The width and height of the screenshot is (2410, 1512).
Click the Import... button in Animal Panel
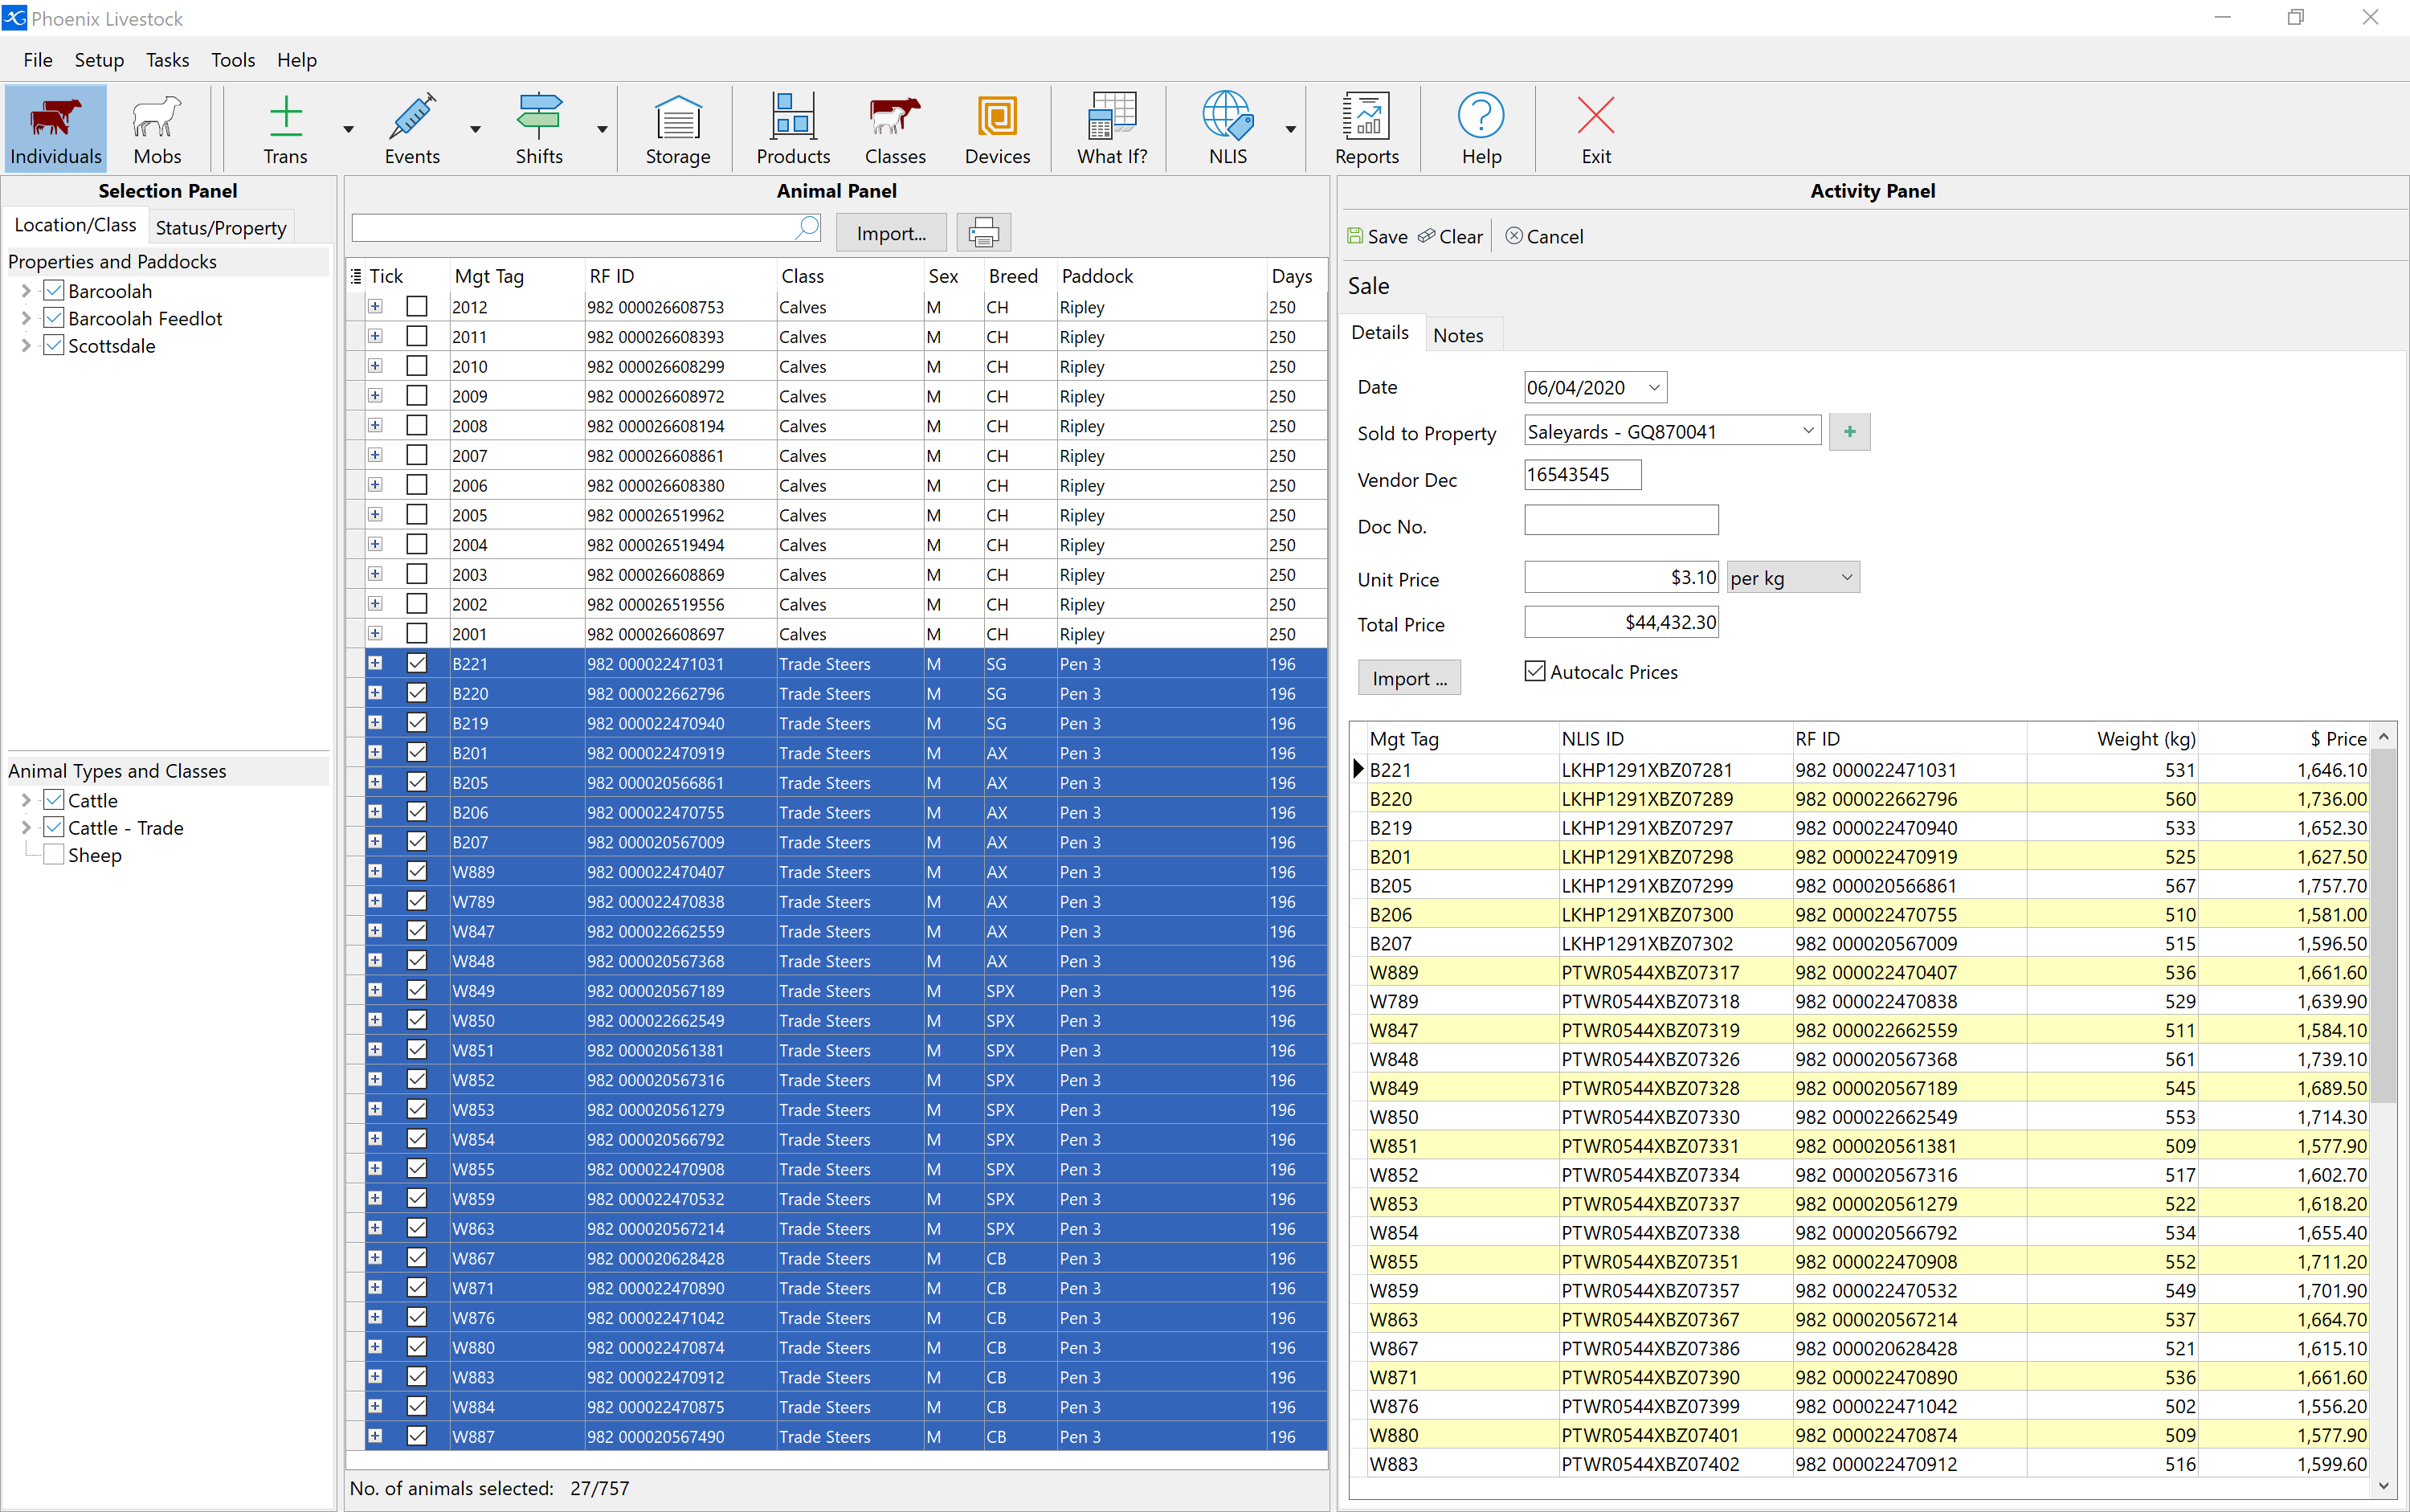[x=891, y=233]
